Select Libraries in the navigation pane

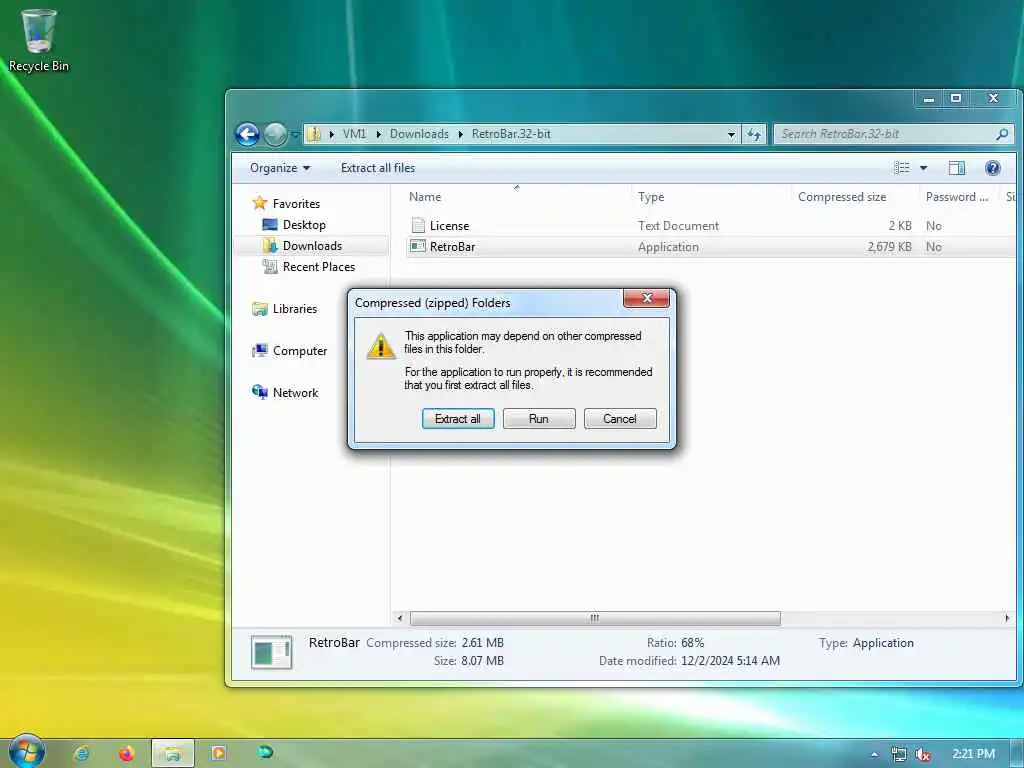click(284, 309)
